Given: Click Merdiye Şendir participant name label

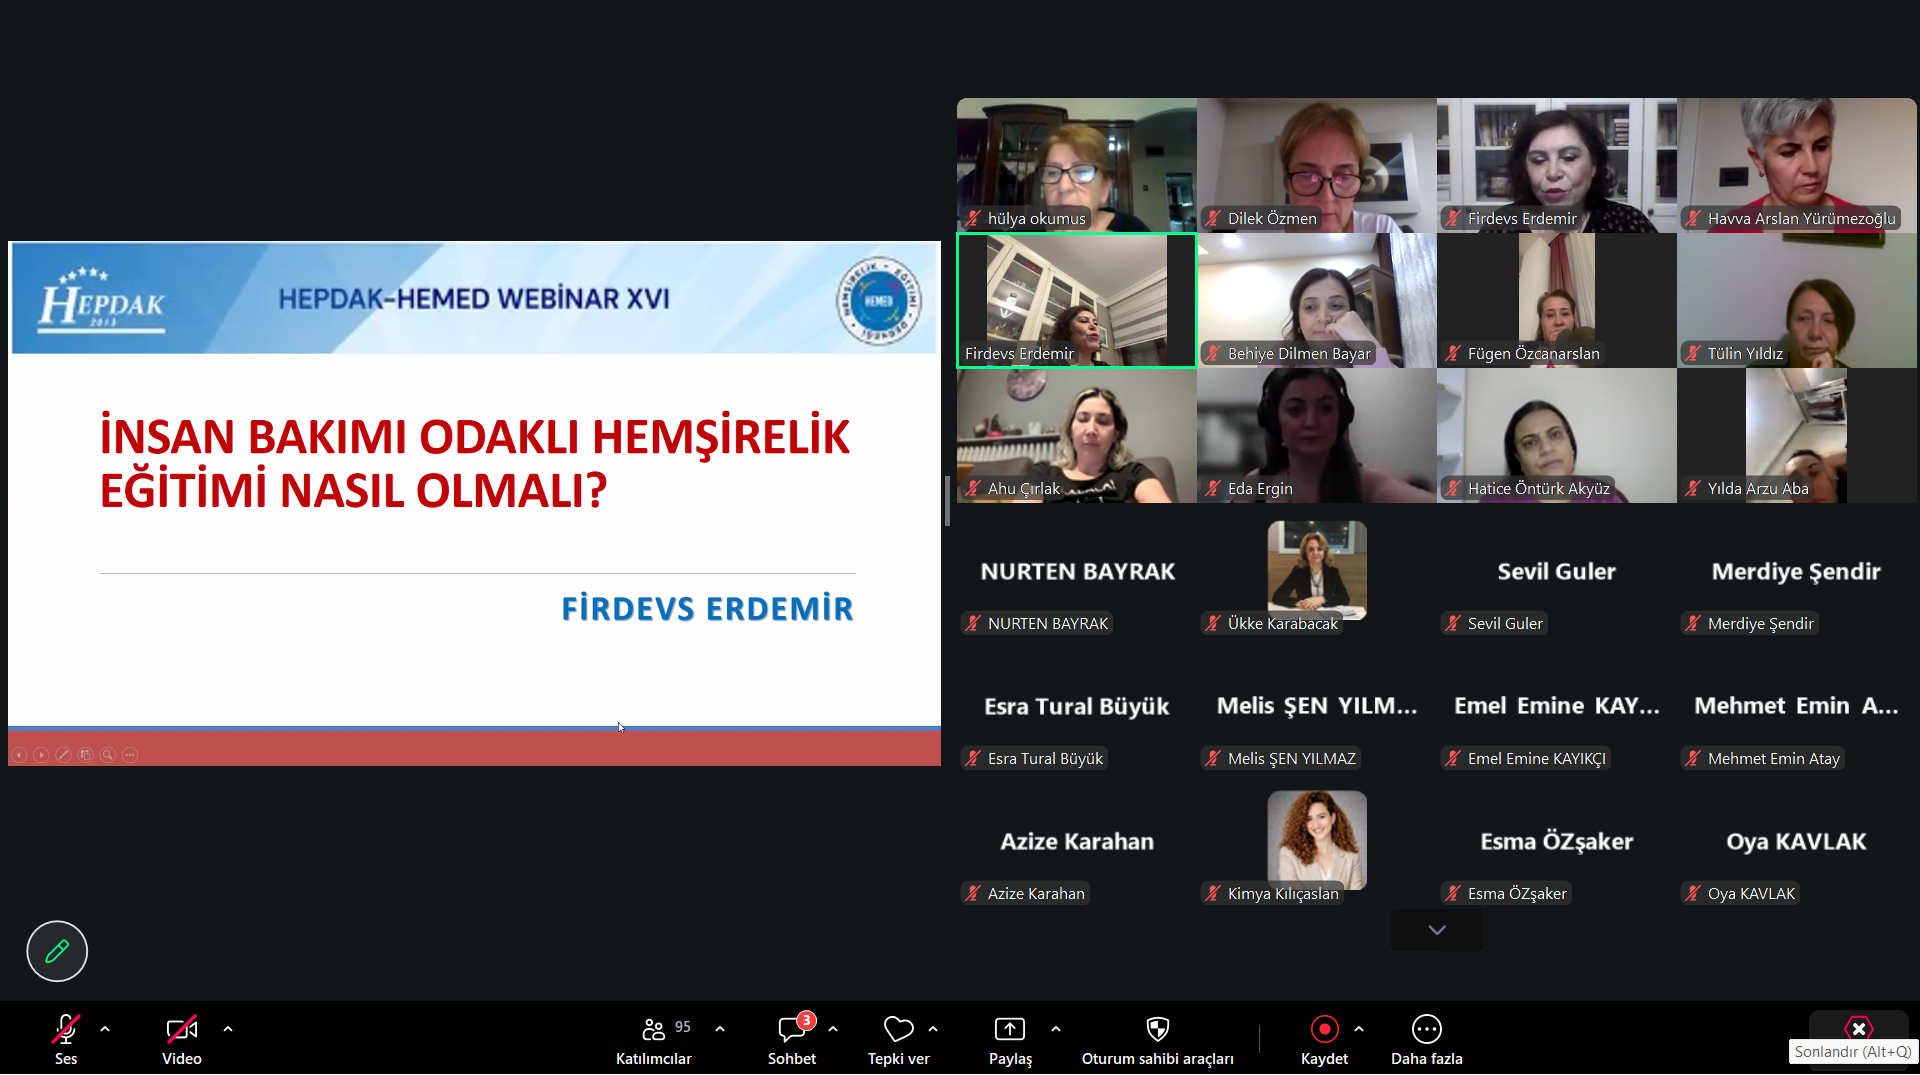Looking at the screenshot, I should pyautogui.click(x=1750, y=623).
